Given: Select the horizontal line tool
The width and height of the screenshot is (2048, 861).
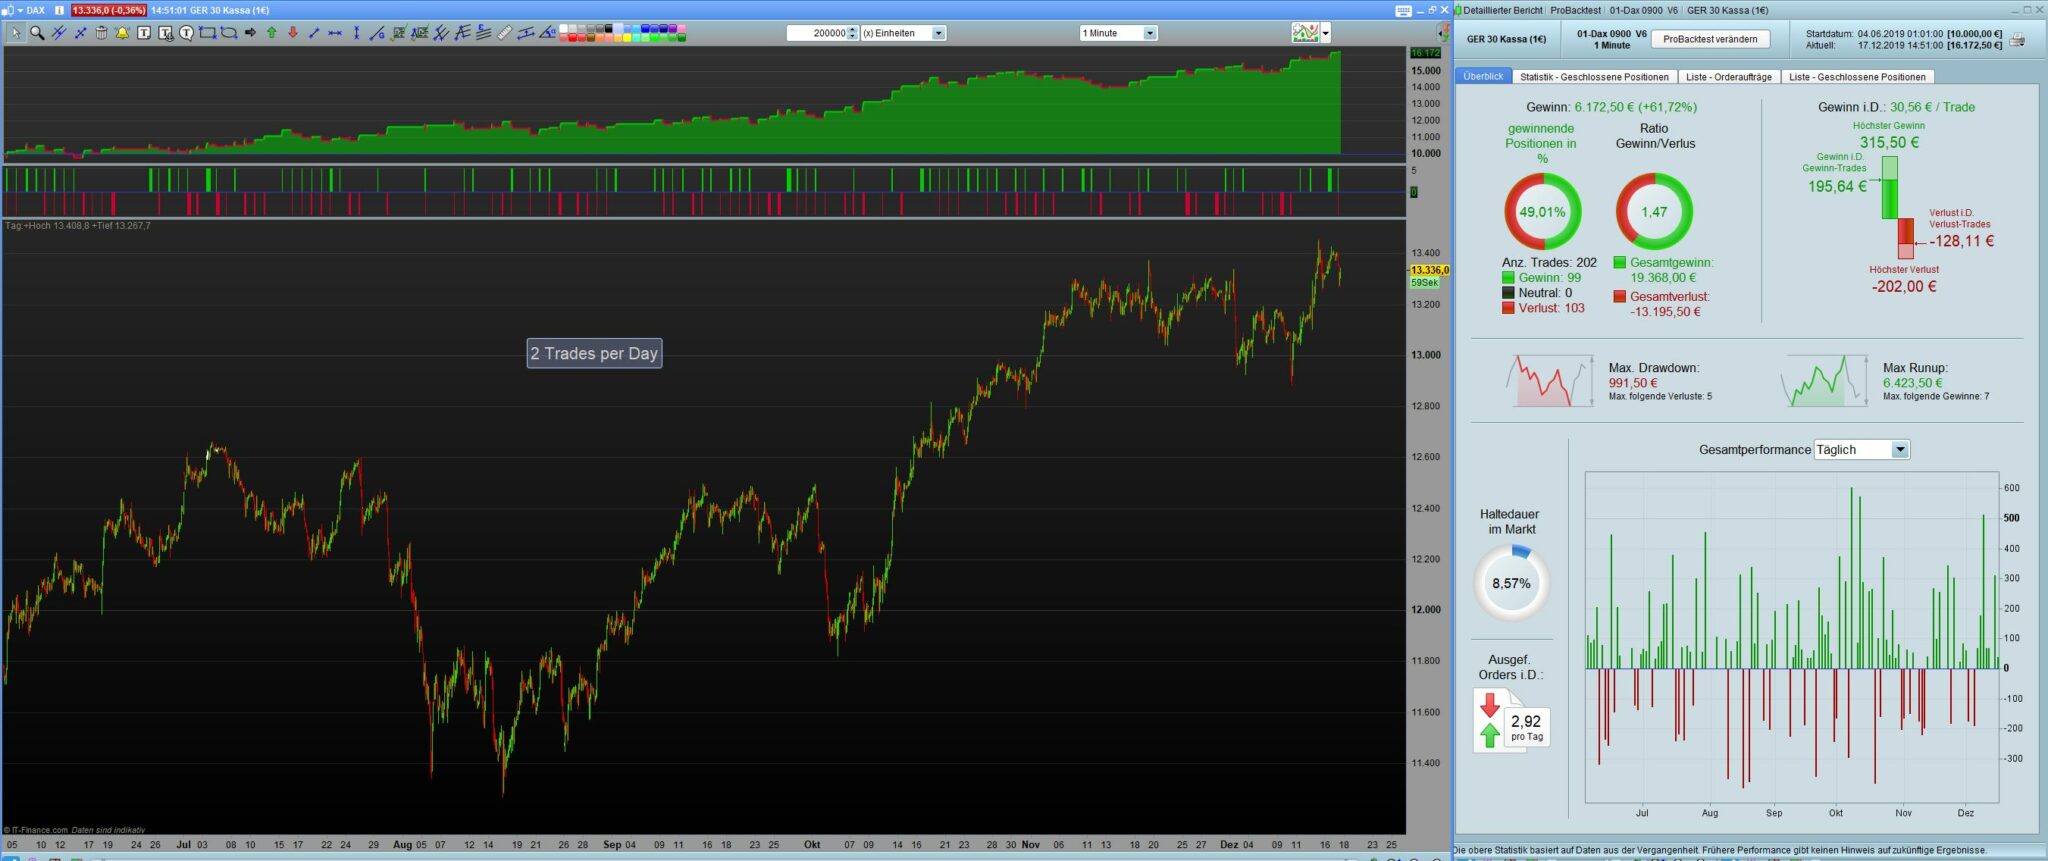Looking at the screenshot, I should pyautogui.click(x=335, y=33).
